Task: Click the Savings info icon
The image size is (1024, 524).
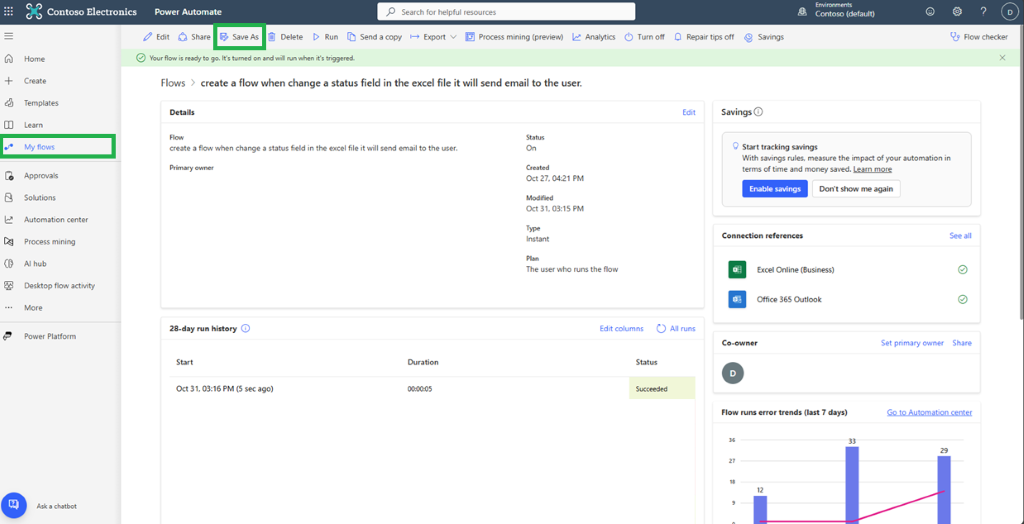Action: 758,112
